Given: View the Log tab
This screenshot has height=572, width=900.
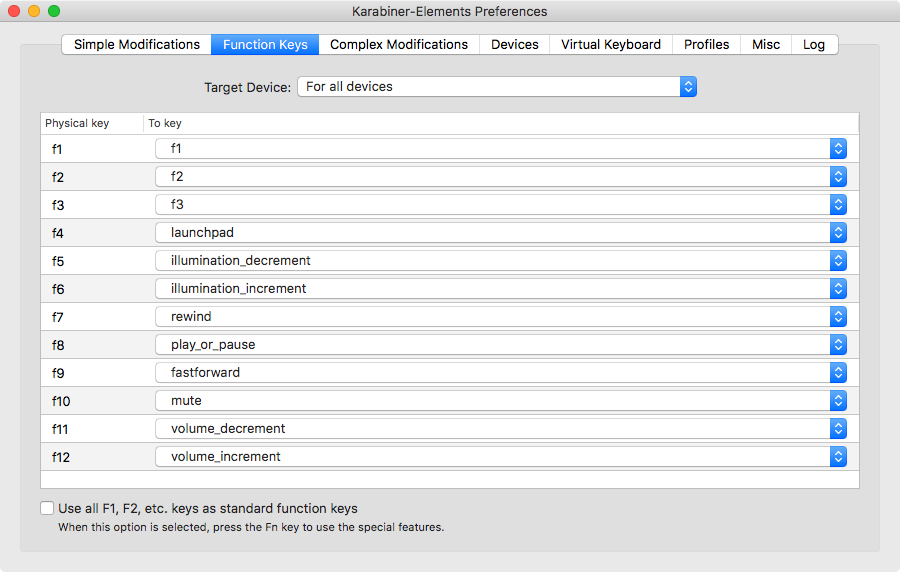Looking at the screenshot, I should 814,45.
